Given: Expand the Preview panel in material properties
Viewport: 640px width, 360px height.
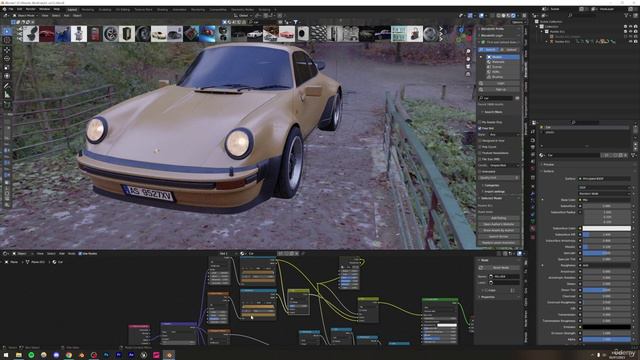Looking at the screenshot, I should click(x=549, y=164).
